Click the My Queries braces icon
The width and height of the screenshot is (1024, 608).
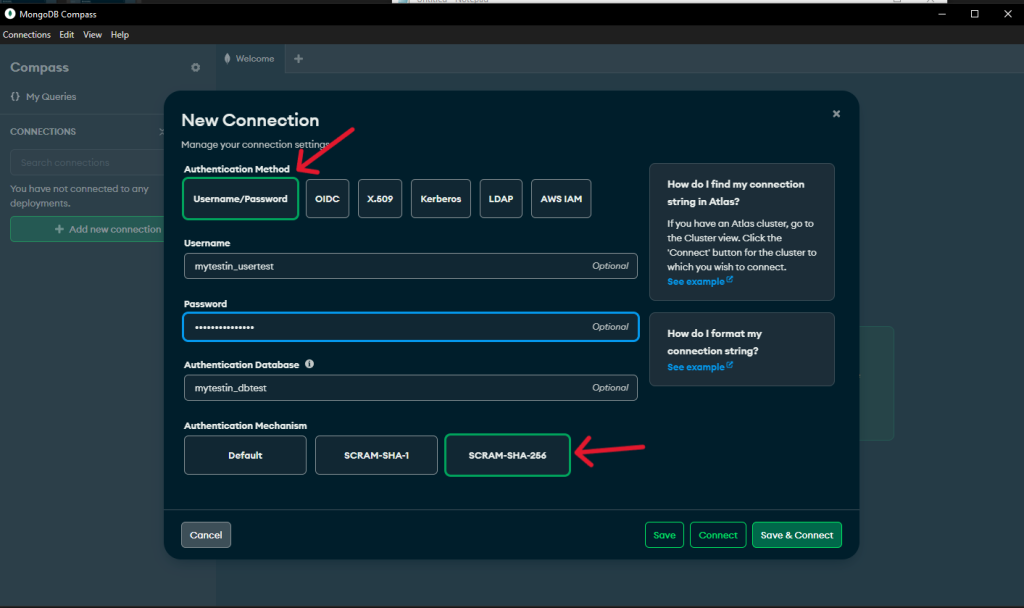click(x=15, y=96)
